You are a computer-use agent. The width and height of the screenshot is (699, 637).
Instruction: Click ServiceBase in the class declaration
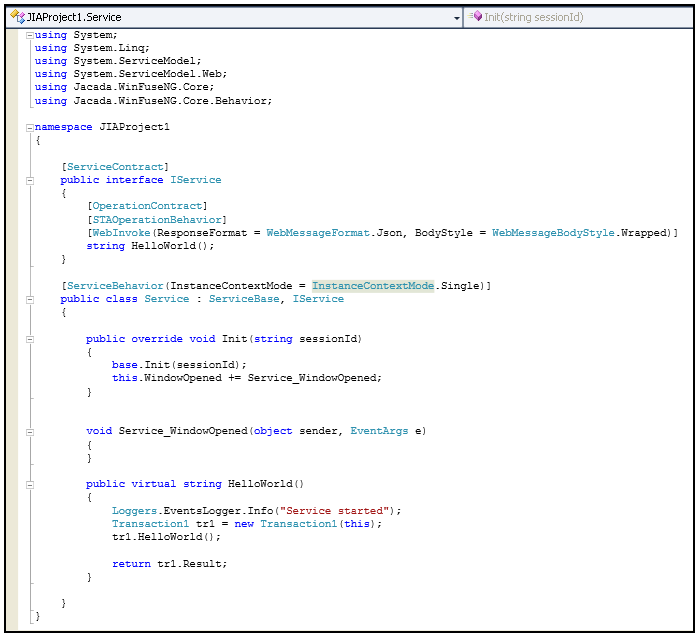244,299
